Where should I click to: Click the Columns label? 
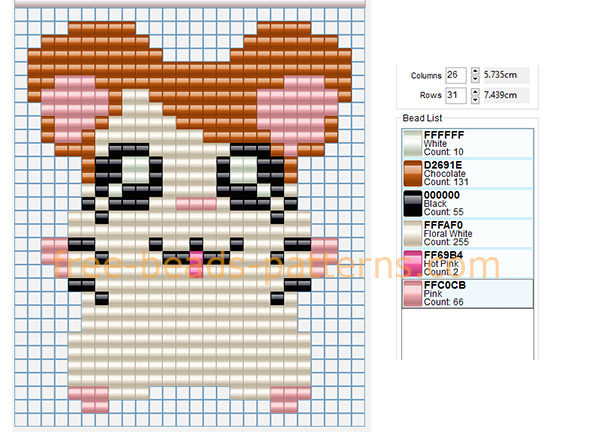tap(426, 75)
